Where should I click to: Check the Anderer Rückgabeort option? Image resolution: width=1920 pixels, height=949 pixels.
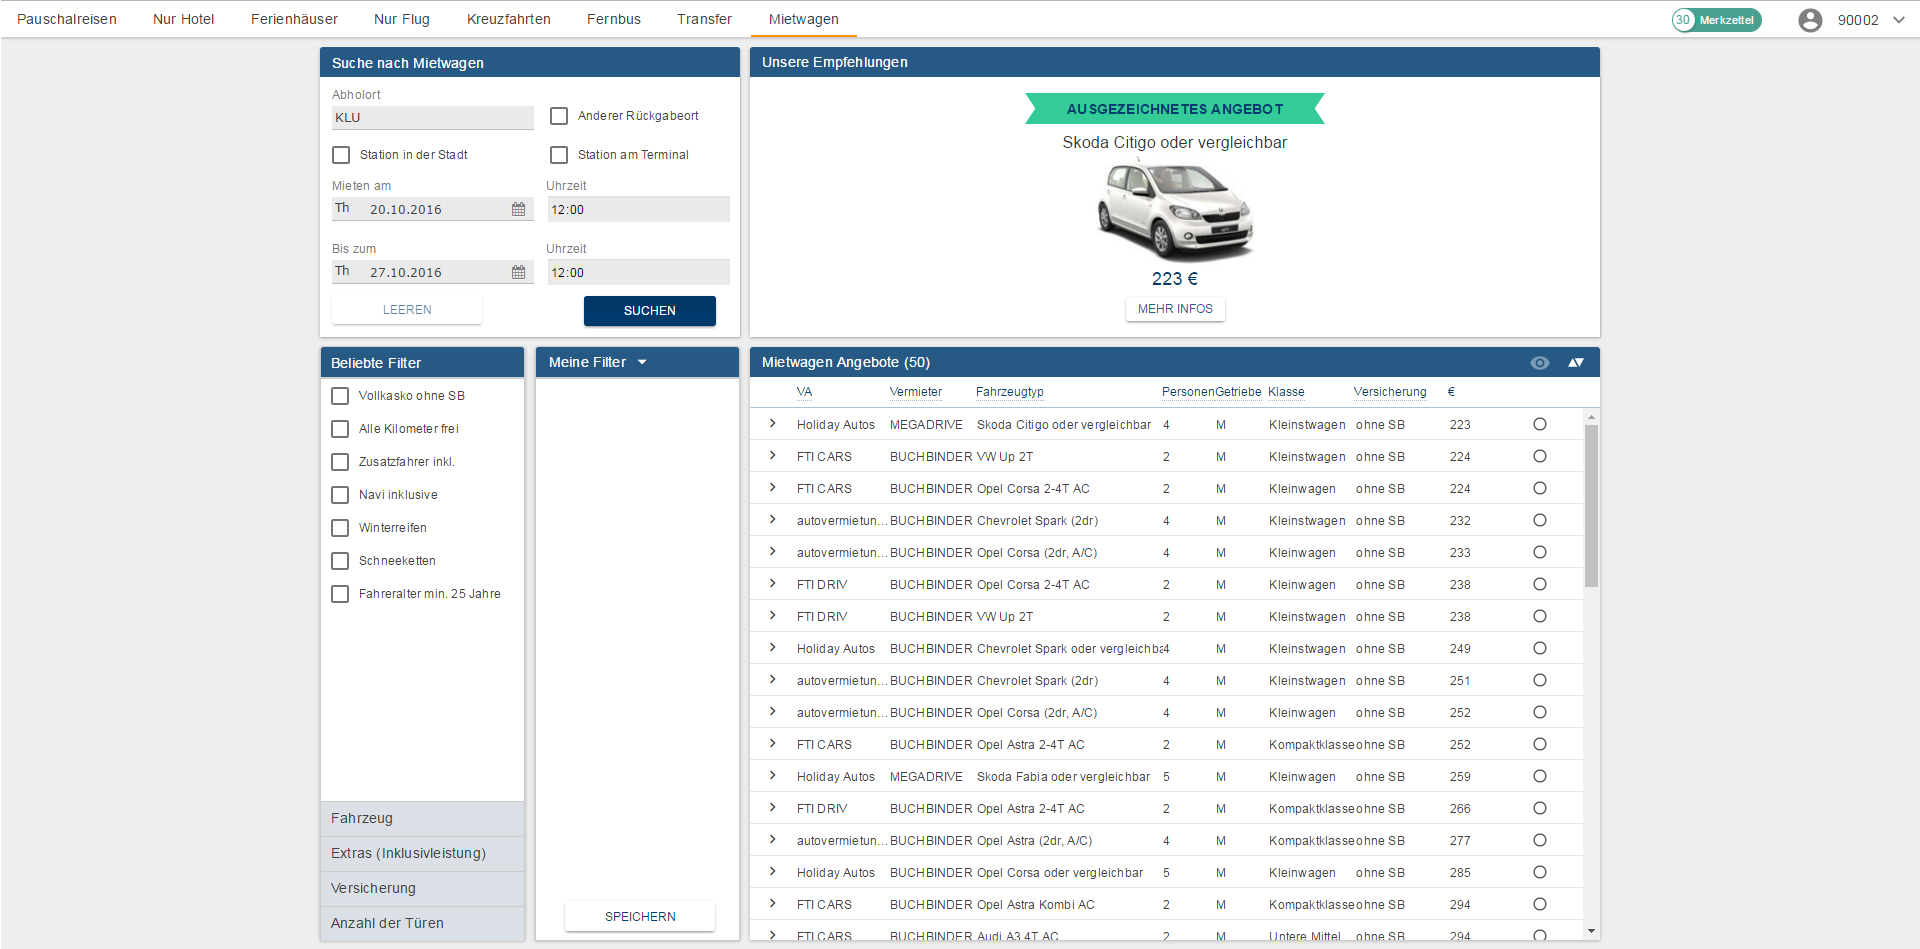pos(559,116)
